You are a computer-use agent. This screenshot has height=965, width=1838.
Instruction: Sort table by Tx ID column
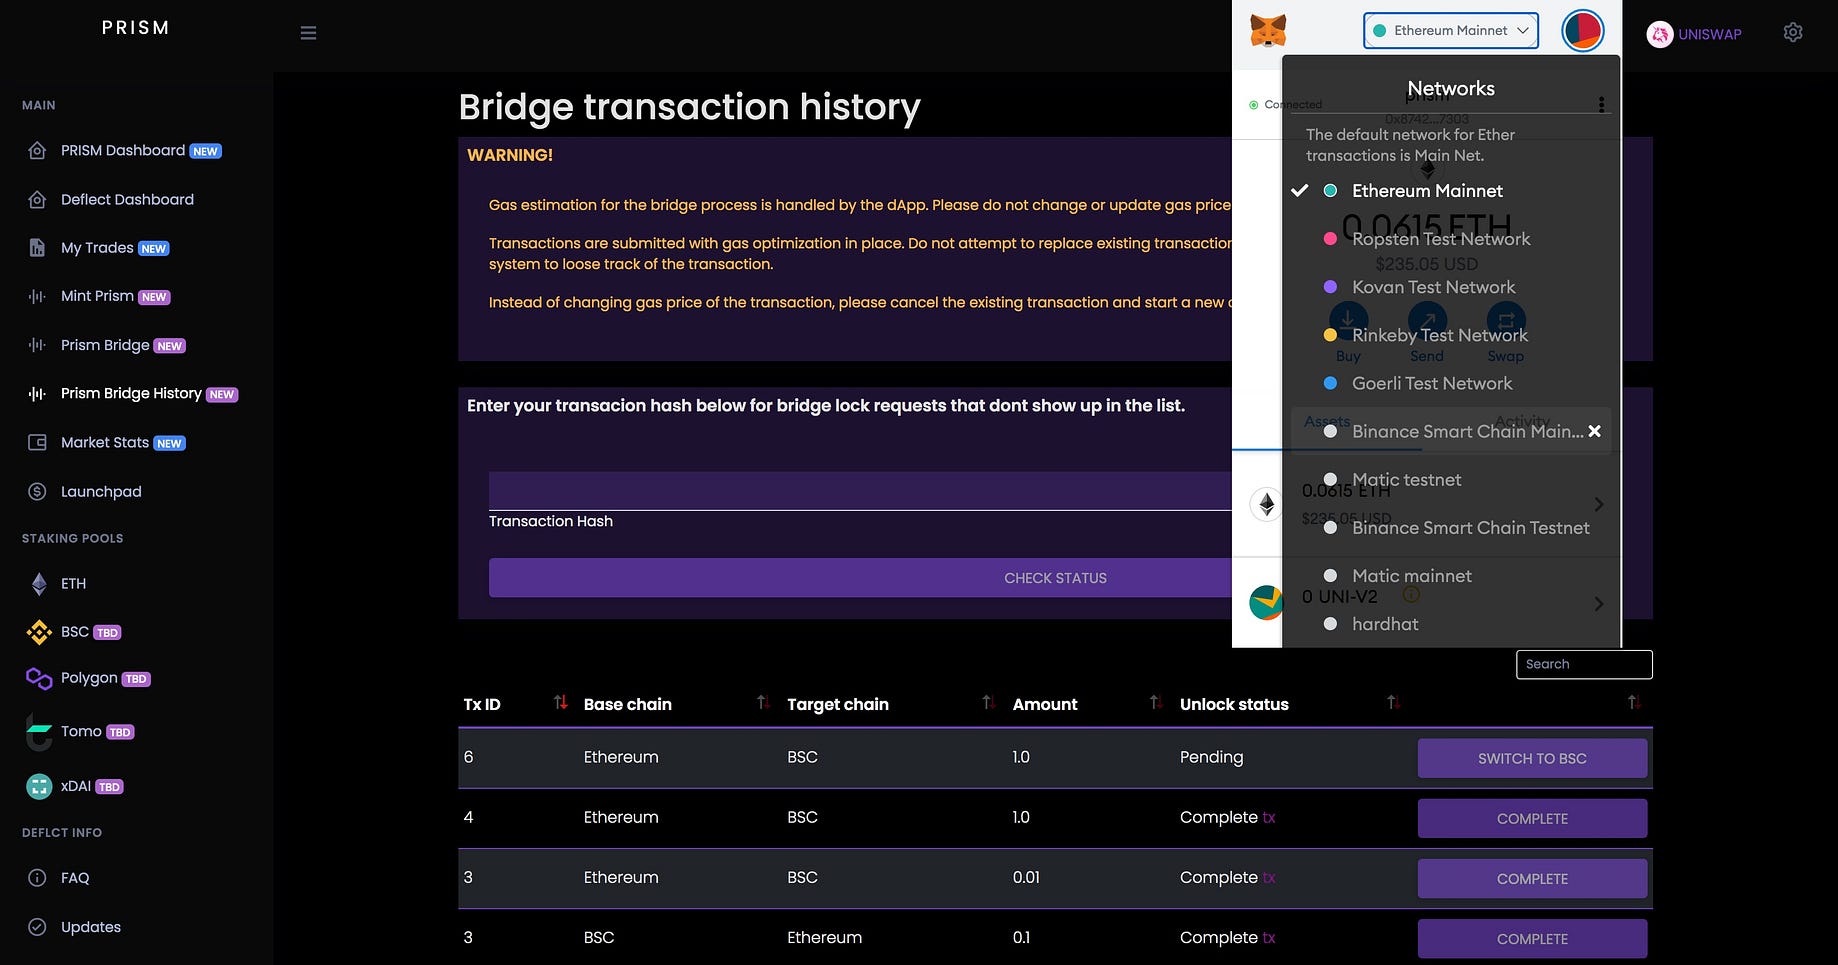click(561, 703)
